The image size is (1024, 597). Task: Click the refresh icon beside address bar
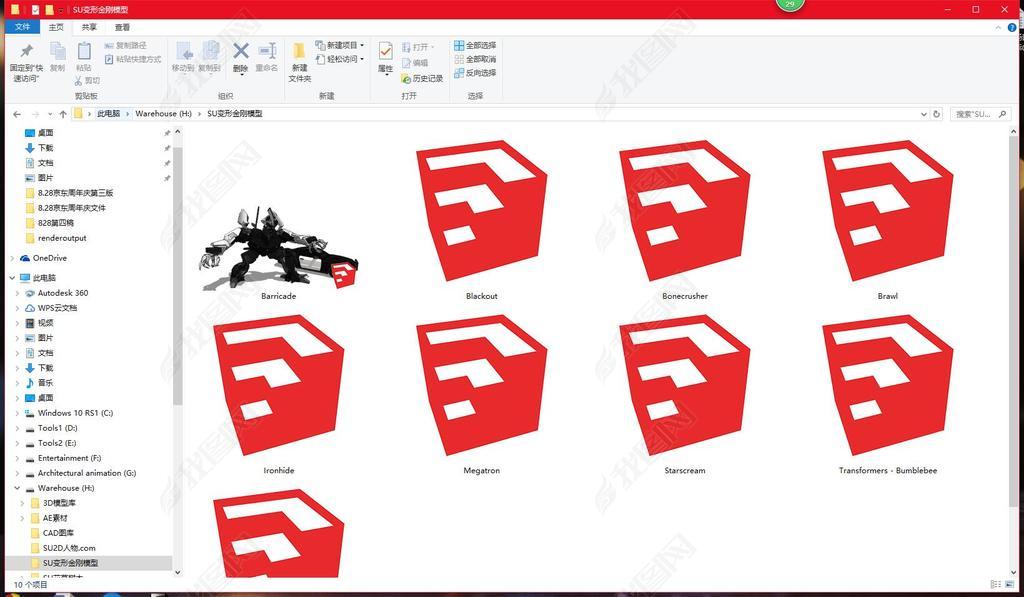(x=937, y=114)
